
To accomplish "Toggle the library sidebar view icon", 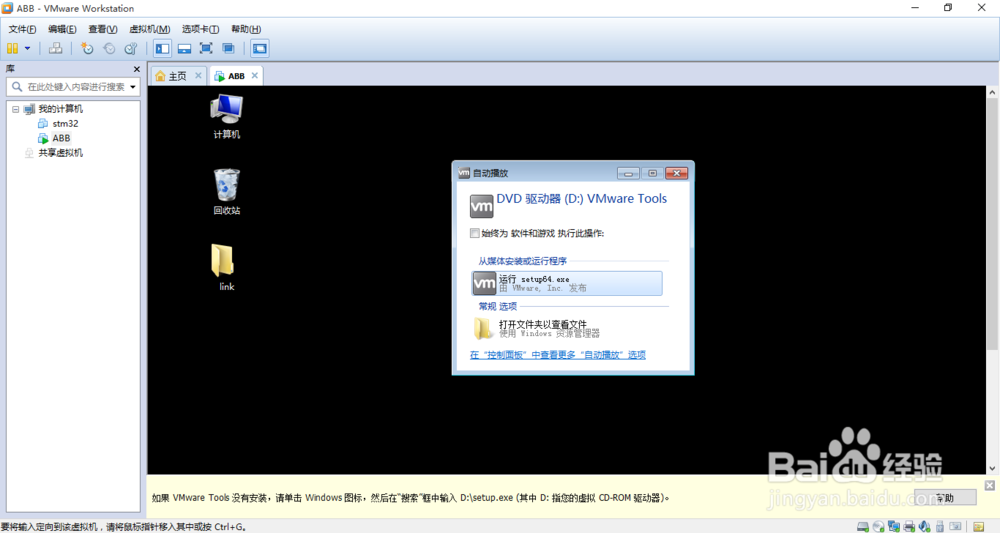I will (x=163, y=48).
